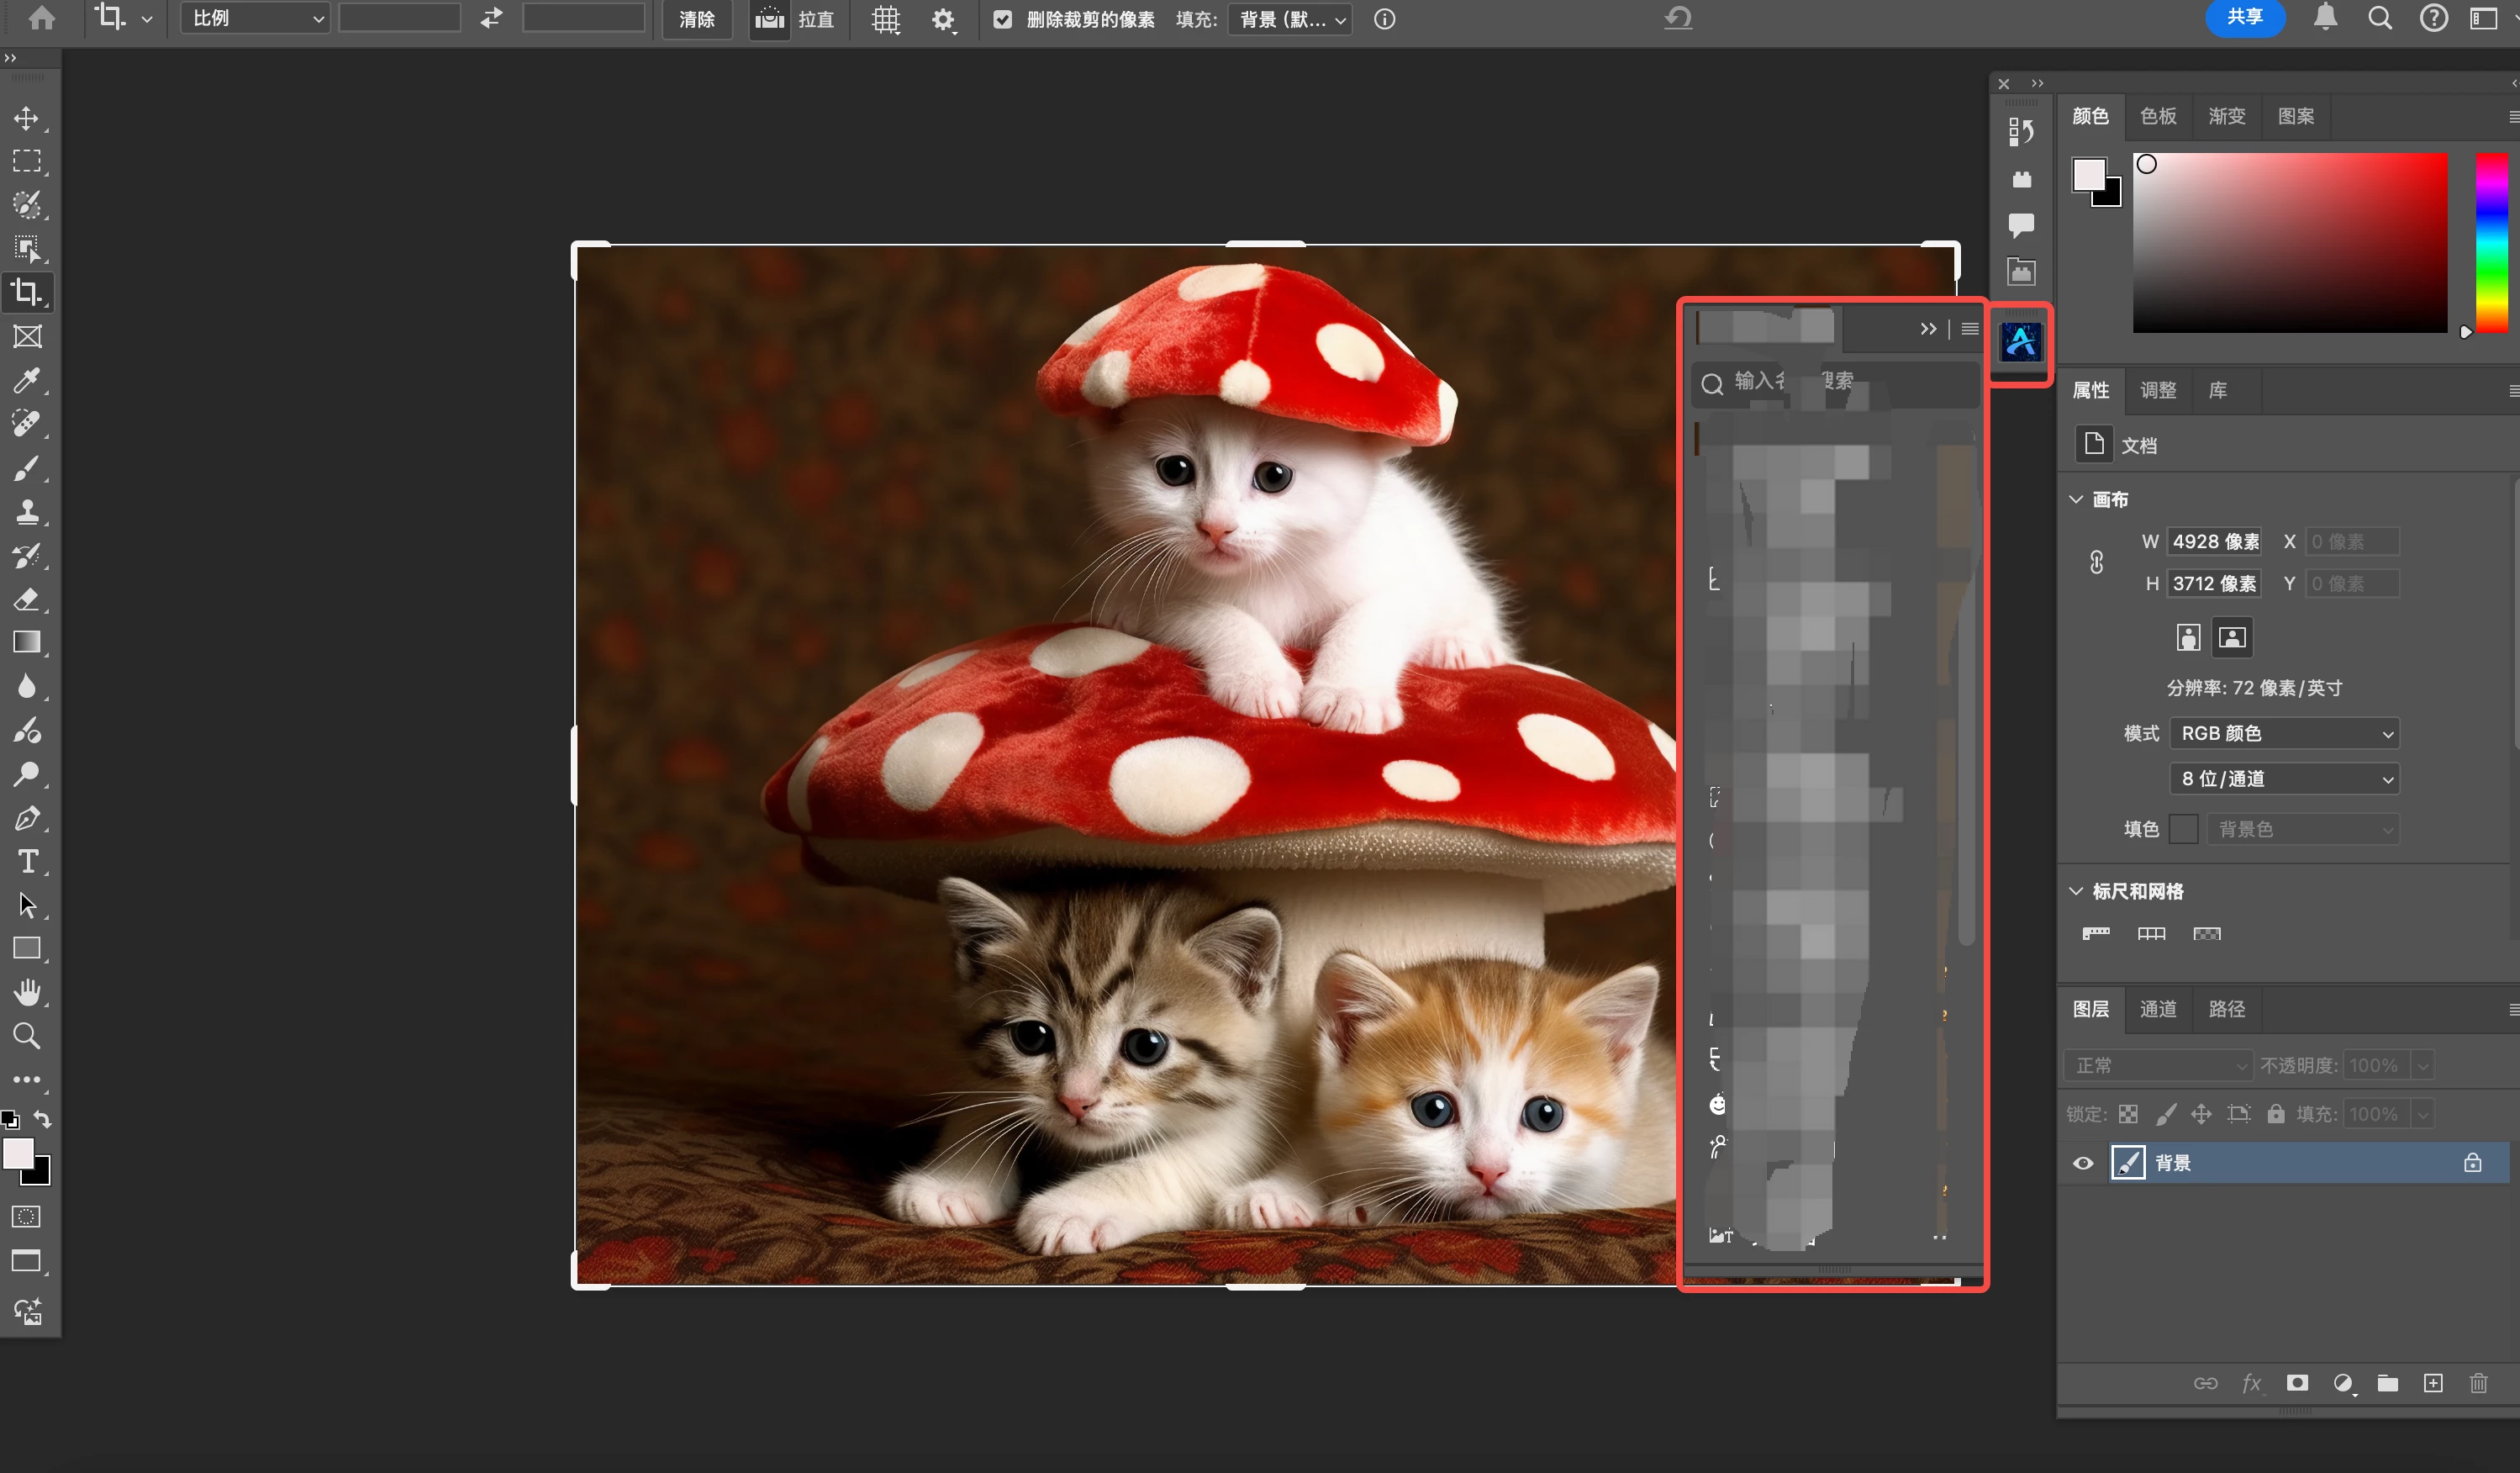Select the Zoom tool in the toolbar
This screenshot has height=1473, width=2520.
26,1036
